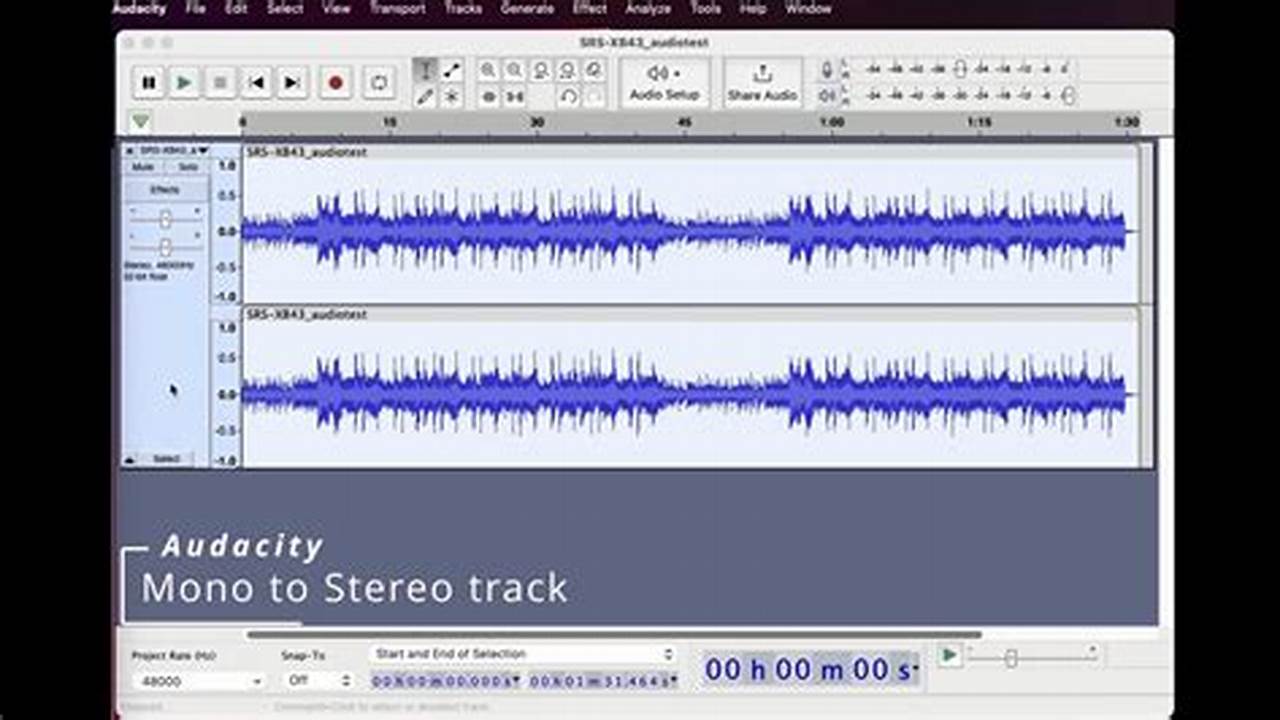Solo the SRS-XB43 track
Screen dimensions: 1280x720
pyautogui.click(x=188, y=167)
